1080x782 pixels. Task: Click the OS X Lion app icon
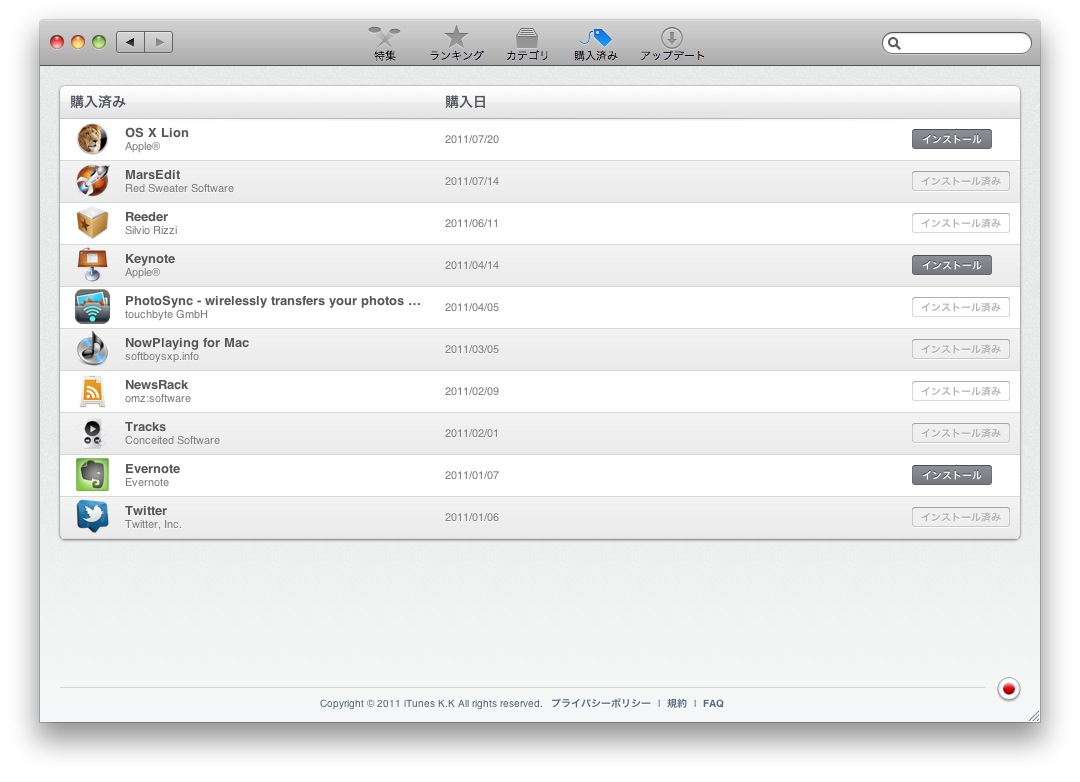coord(92,139)
